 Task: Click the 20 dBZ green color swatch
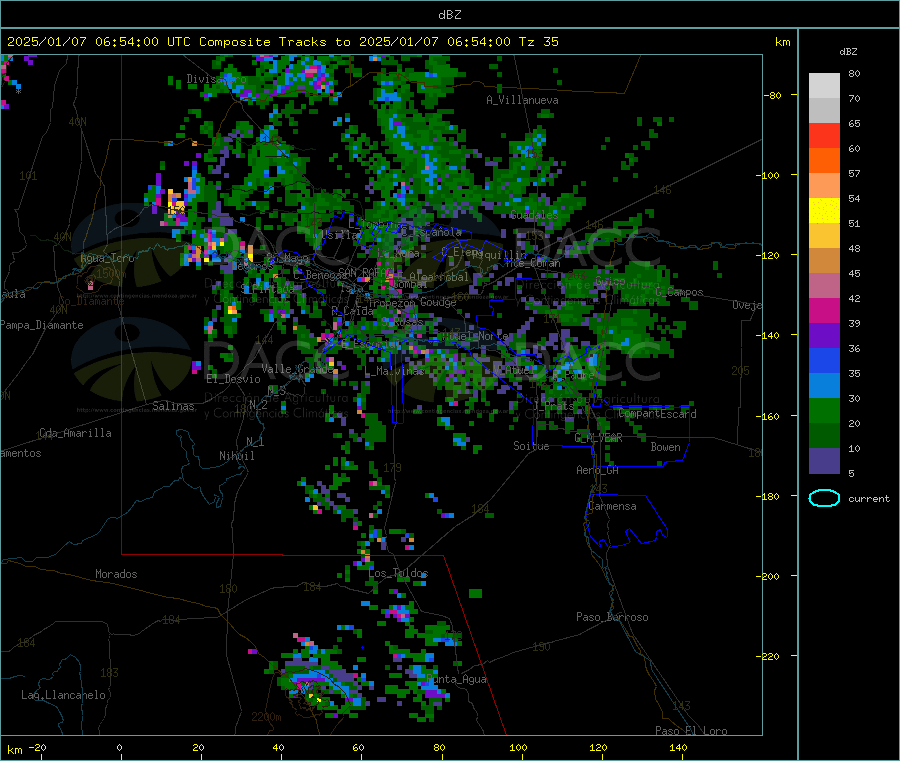pyautogui.click(x=824, y=410)
